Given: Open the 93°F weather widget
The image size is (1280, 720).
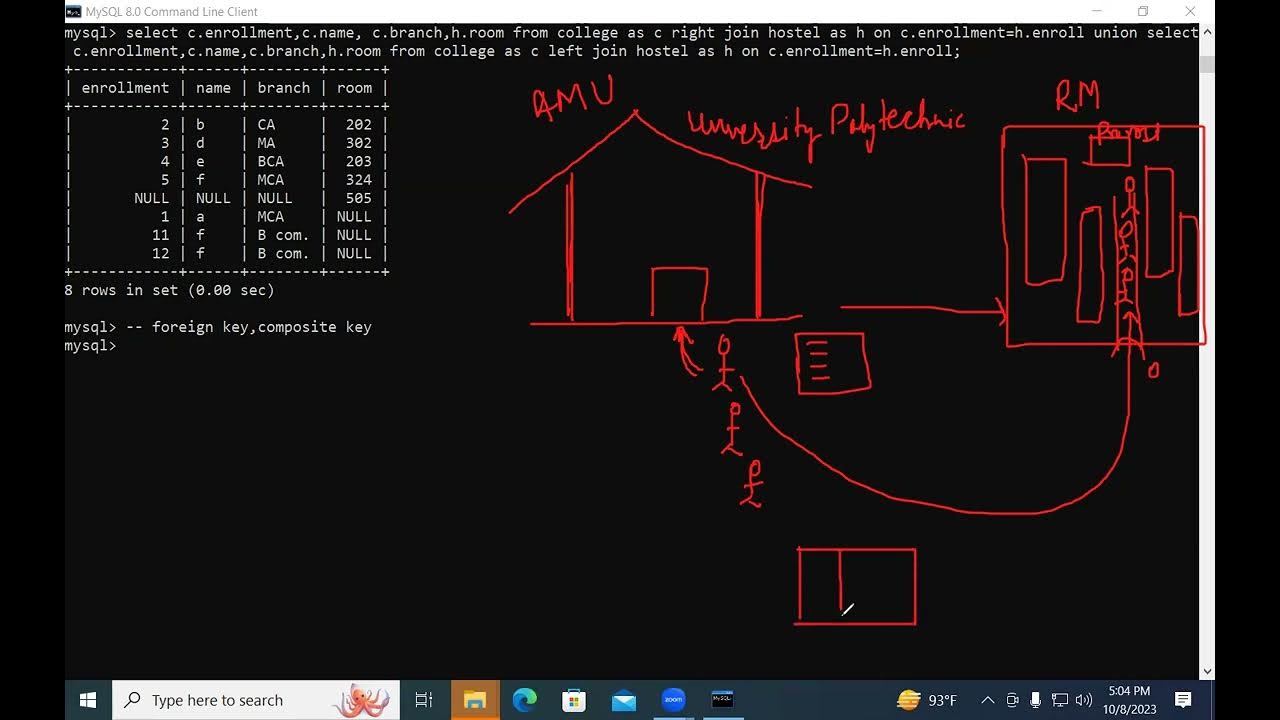Looking at the screenshot, I should pos(927,700).
